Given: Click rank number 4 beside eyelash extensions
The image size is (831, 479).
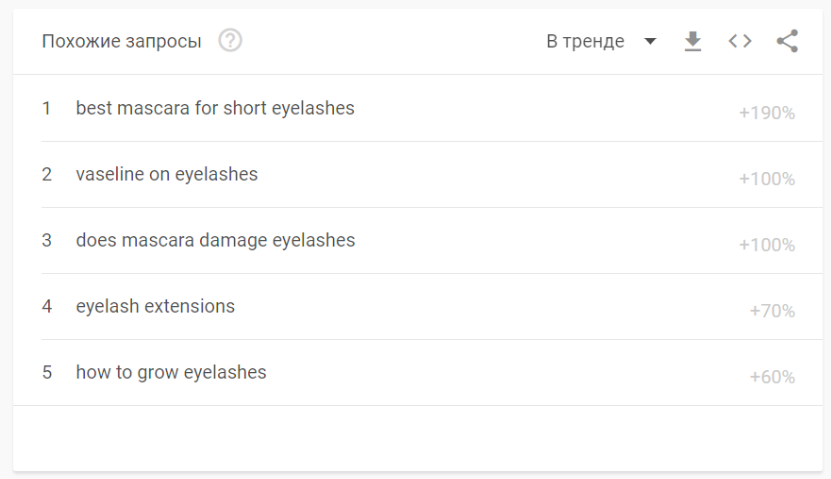Looking at the screenshot, I should tap(47, 306).
